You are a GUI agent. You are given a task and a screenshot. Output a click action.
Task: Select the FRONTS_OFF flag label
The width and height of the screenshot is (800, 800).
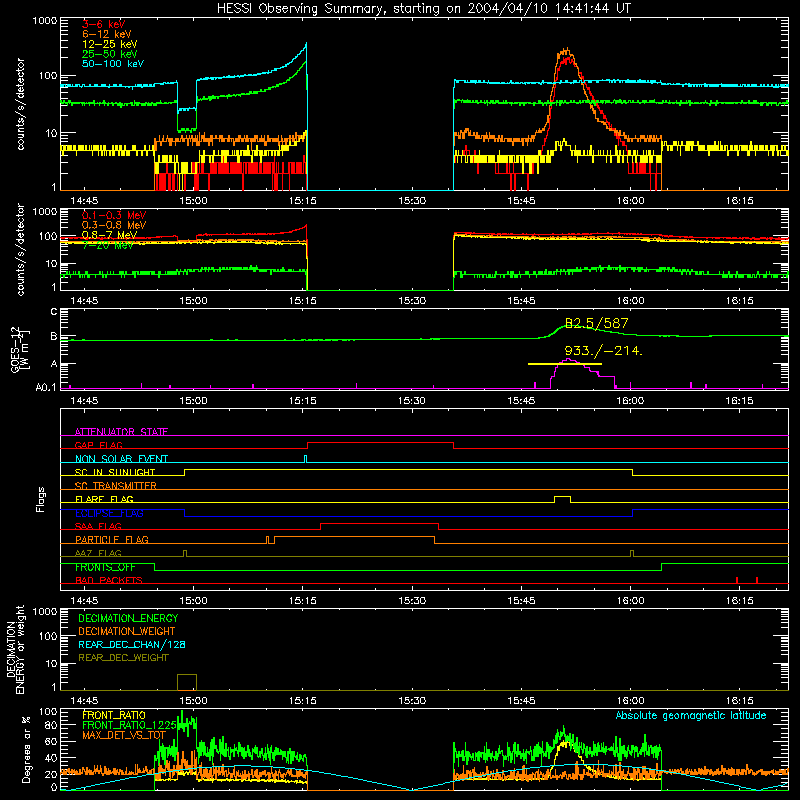pos(105,567)
